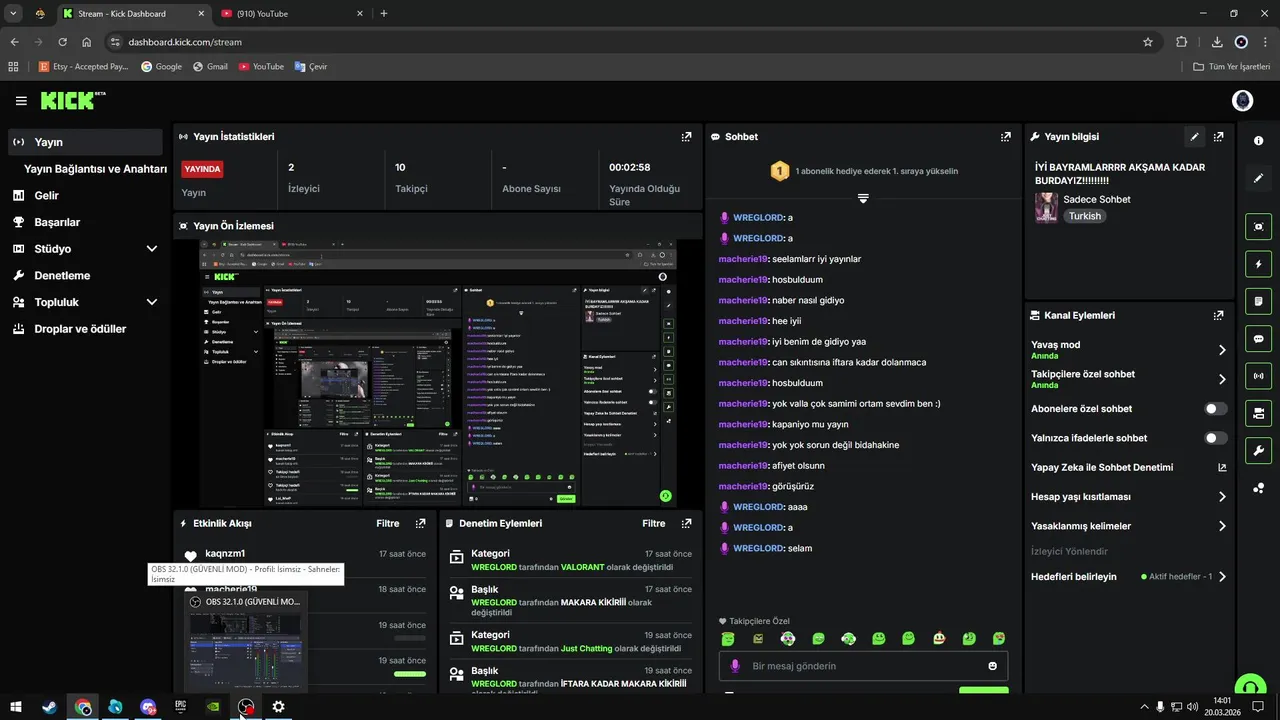Click the OBS window preview thumbnail
The width and height of the screenshot is (1280, 720).
coord(245,650)
